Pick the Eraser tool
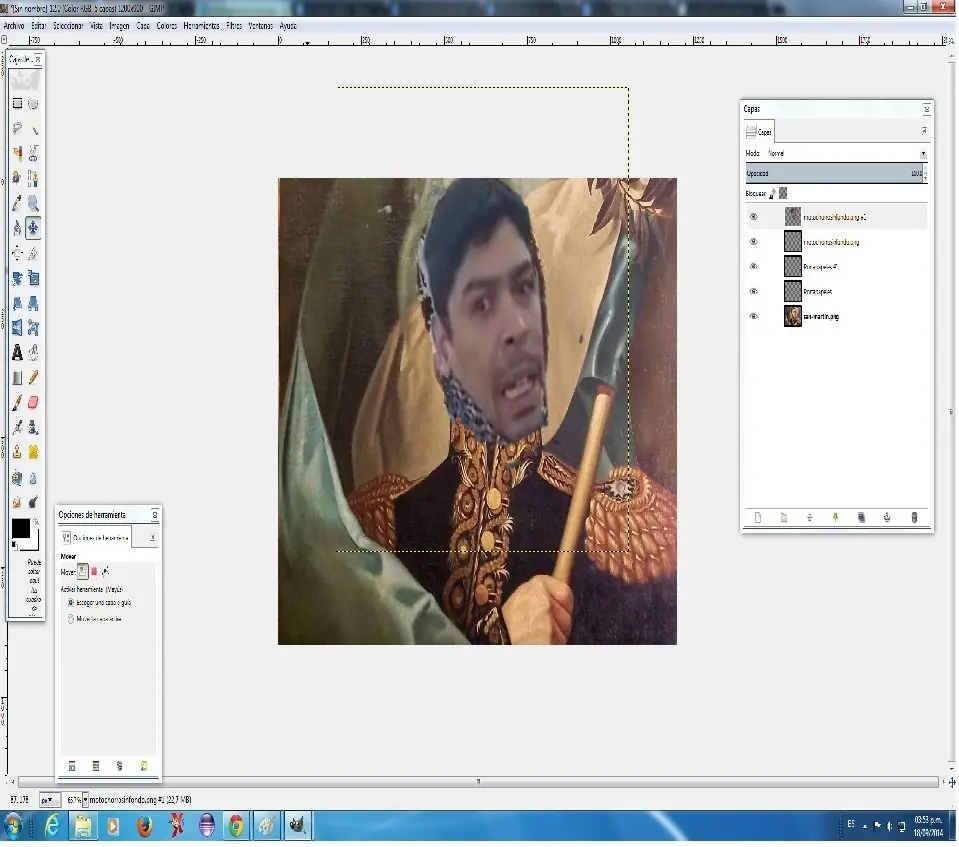The width and height of the screenshot is (959, 847). click(33, 402)
